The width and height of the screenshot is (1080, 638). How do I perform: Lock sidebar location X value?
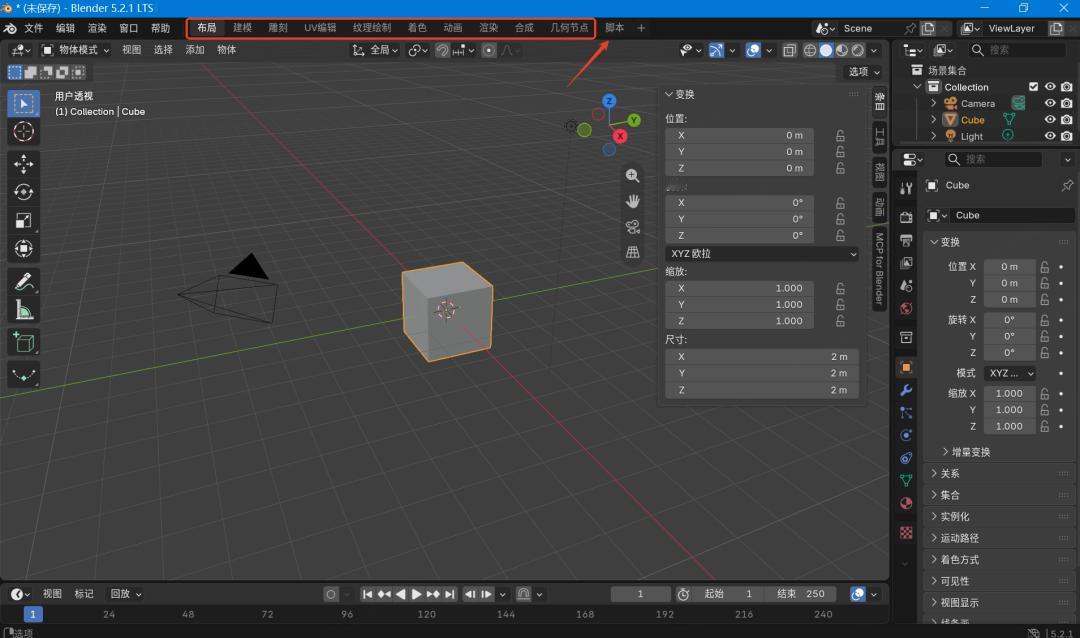(x=840, y=136)
